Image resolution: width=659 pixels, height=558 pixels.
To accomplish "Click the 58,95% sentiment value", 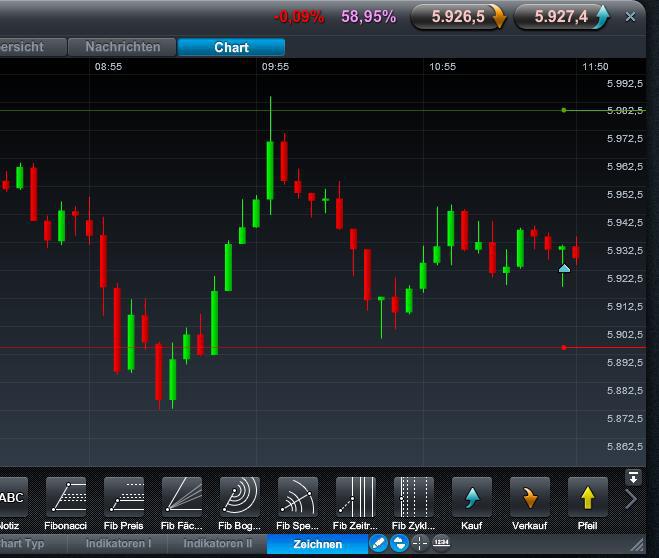I will tap(368, 17).
